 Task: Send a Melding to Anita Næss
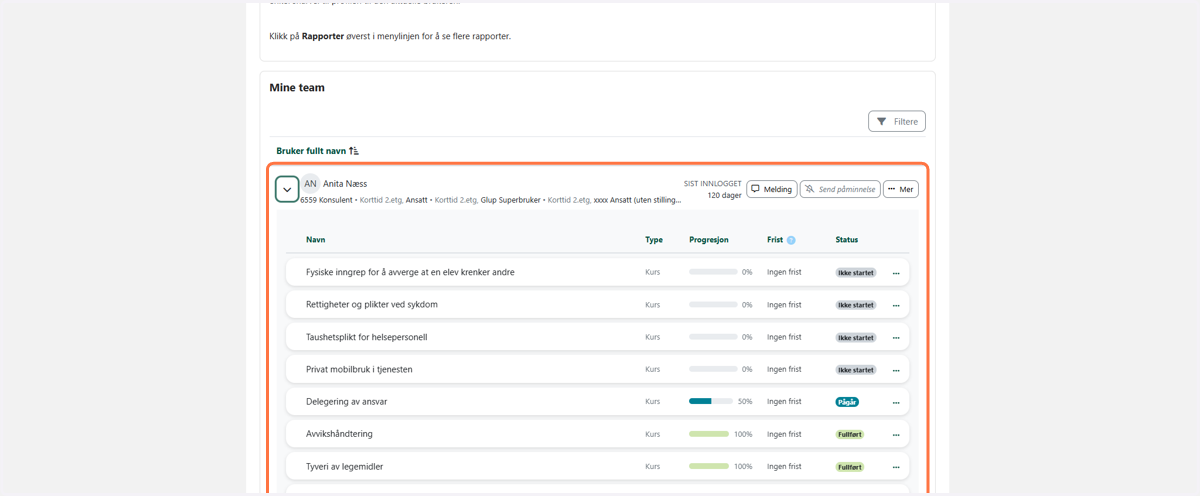[x=771, y=189]
